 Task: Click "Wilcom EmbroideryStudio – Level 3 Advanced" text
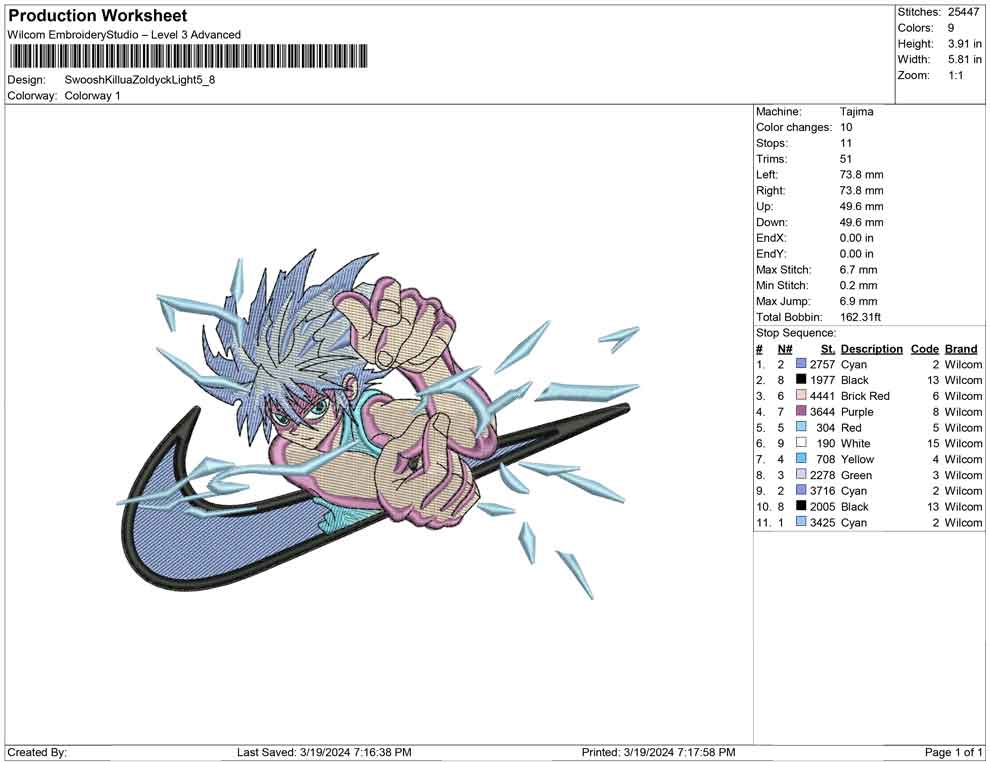click(x=124, y=35)
